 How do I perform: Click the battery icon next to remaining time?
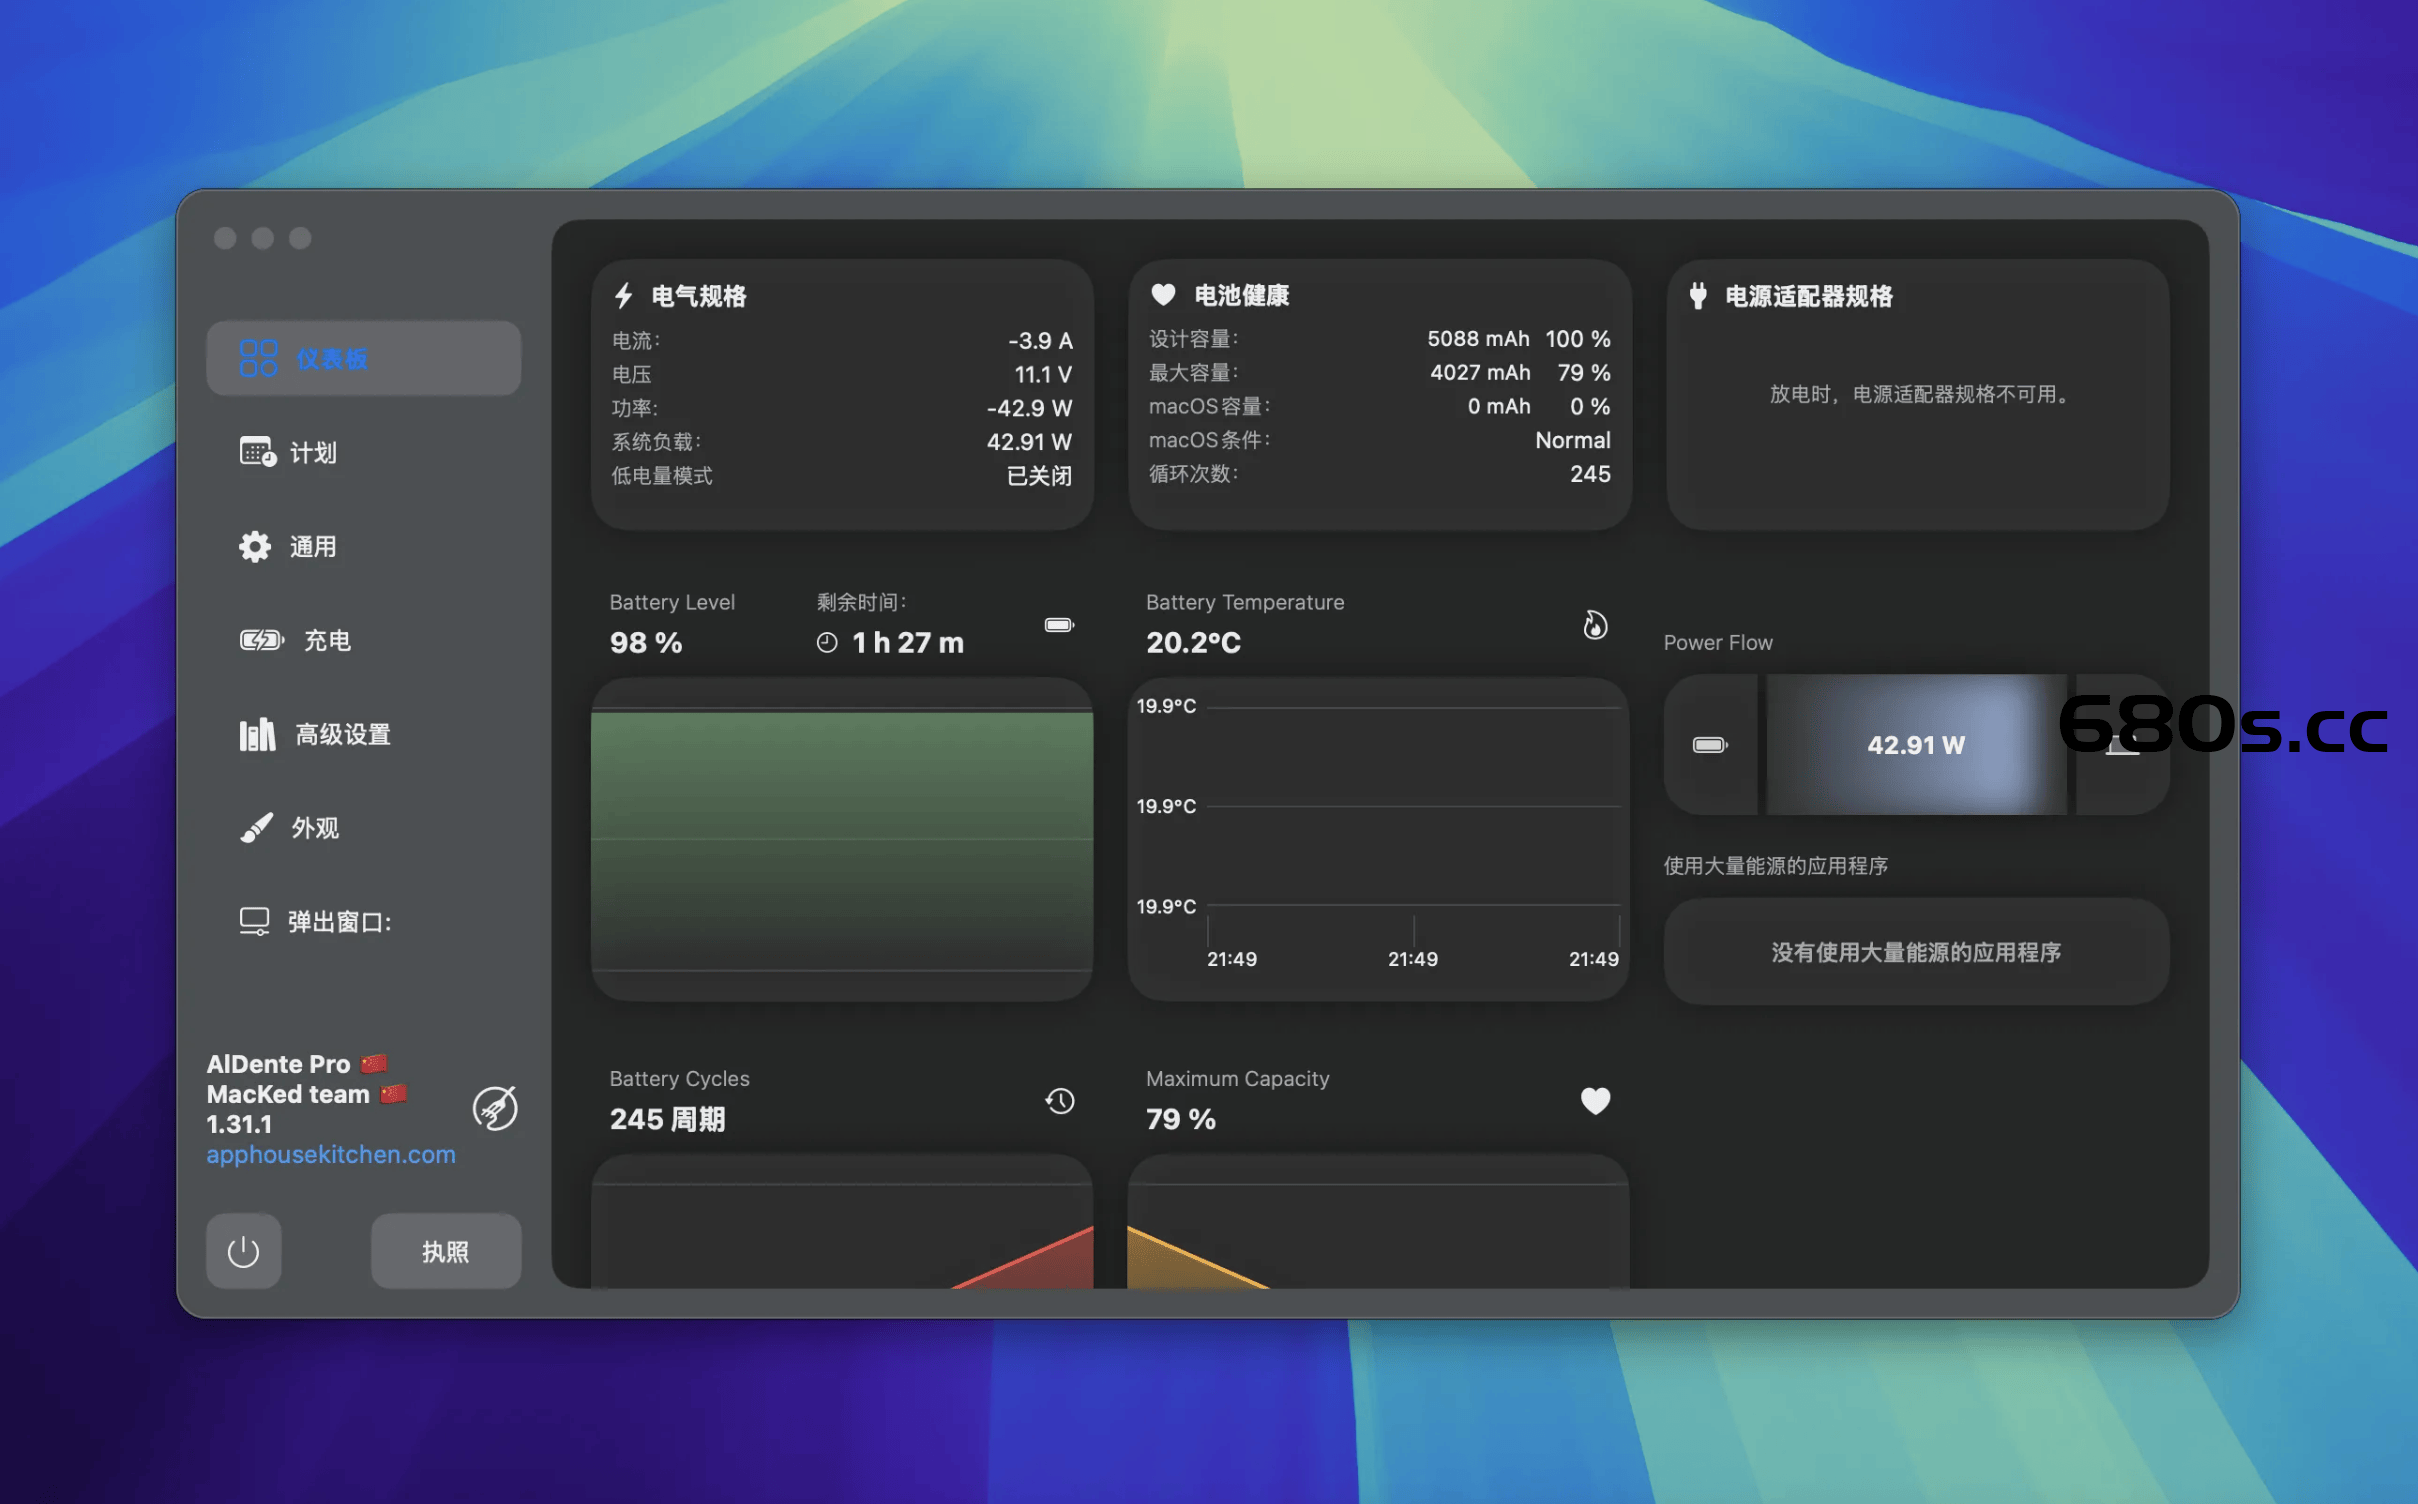coord(1058,624)
